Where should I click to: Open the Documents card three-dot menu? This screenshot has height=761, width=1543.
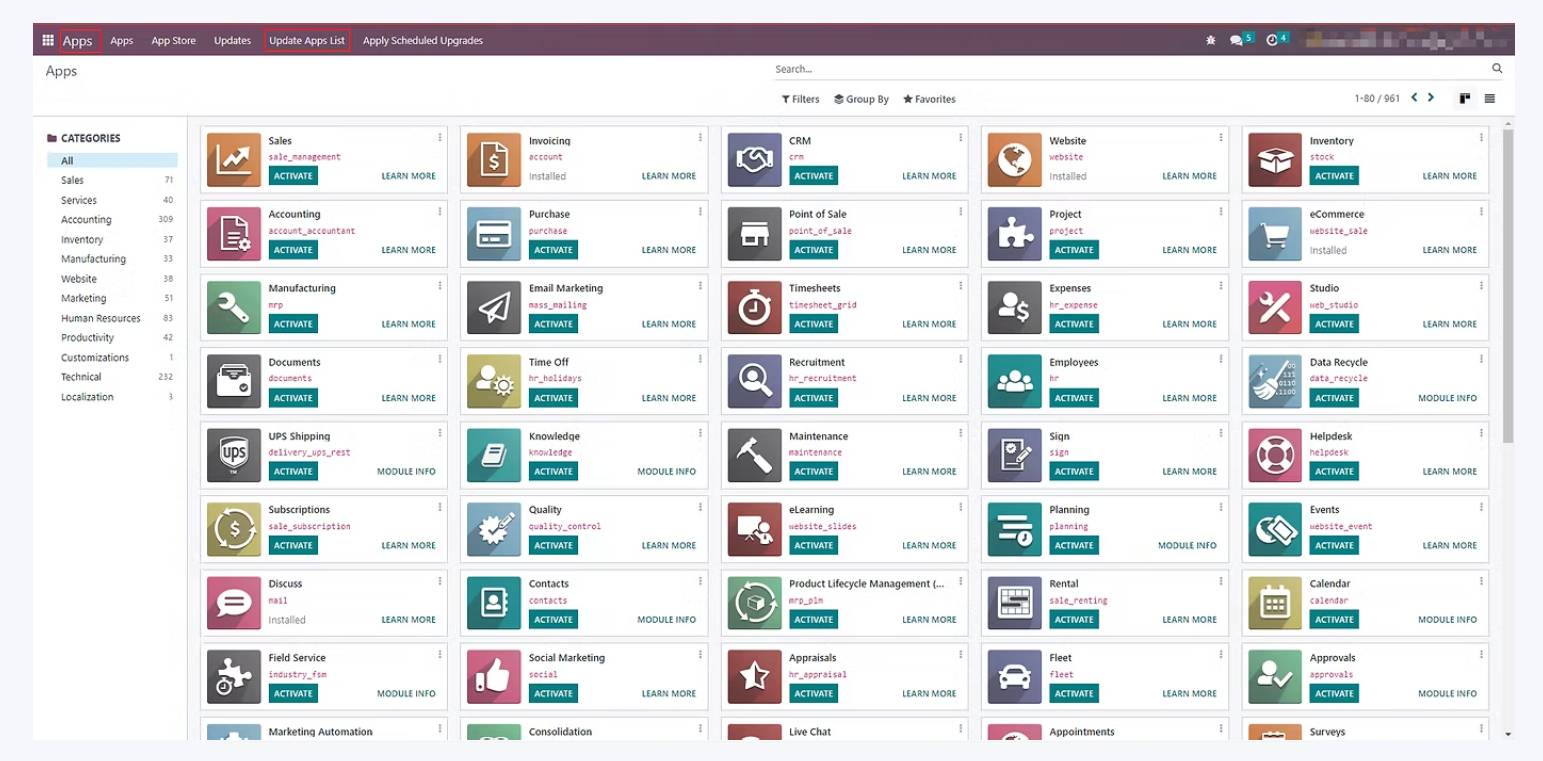[439, 359]
